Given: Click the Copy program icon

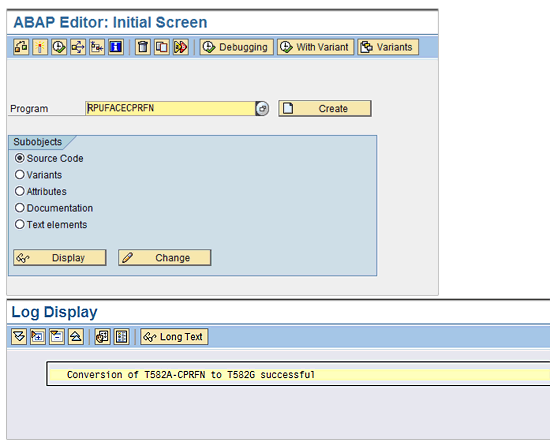Looking at the screenshot, I should (162, 47).
